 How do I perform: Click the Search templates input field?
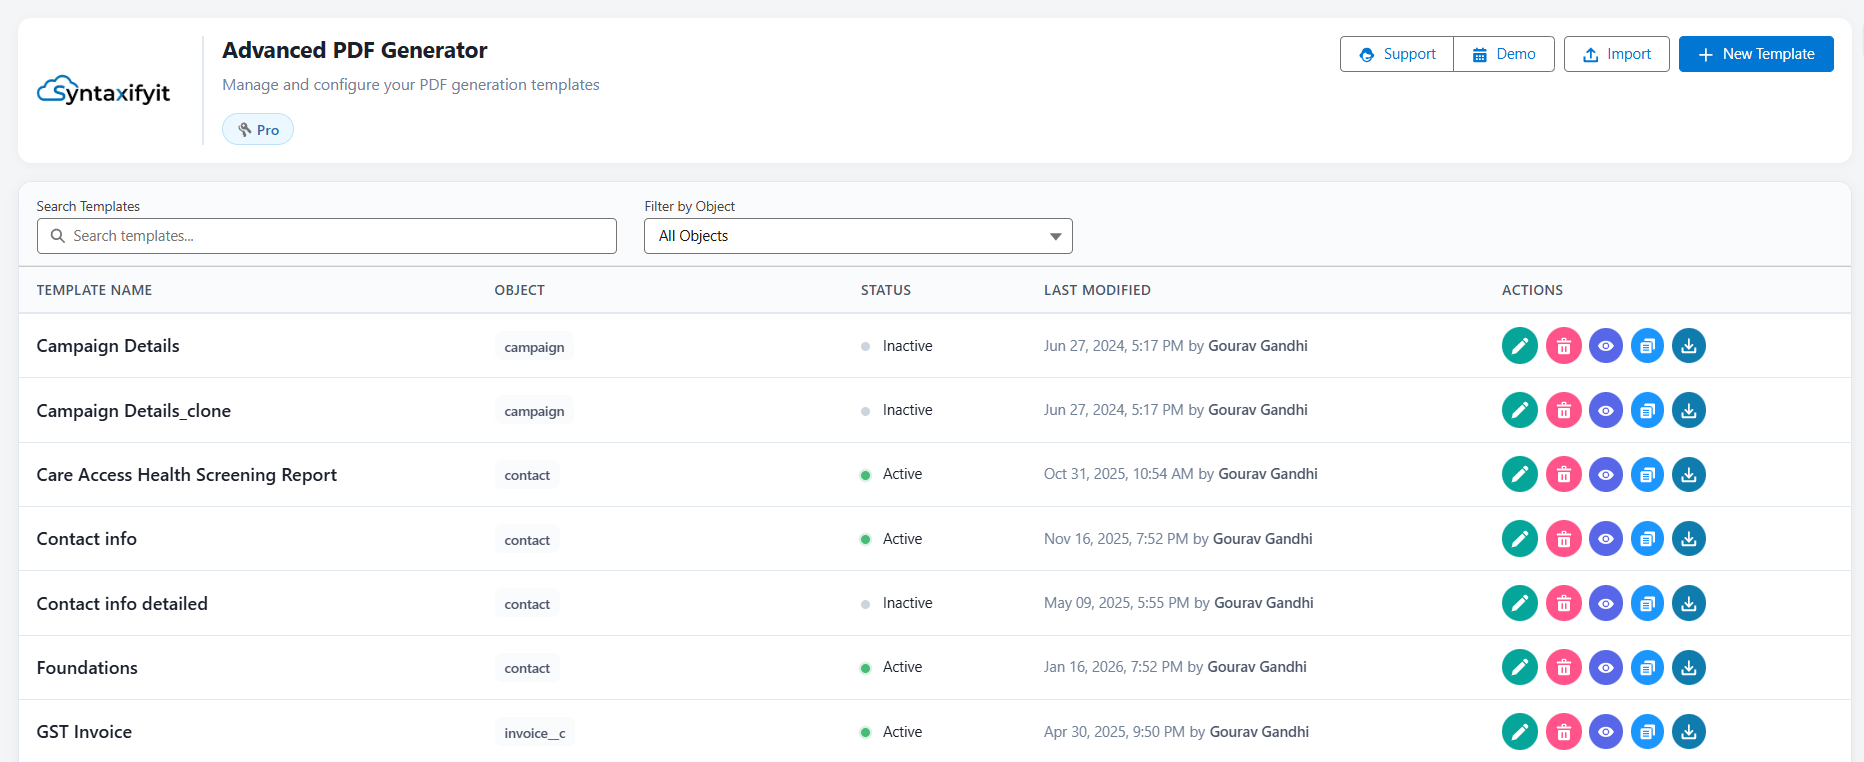(327, 236)
